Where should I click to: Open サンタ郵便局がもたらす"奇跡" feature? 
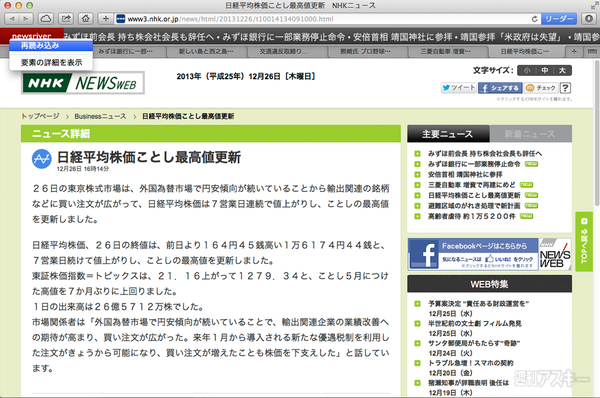[474, 343]
